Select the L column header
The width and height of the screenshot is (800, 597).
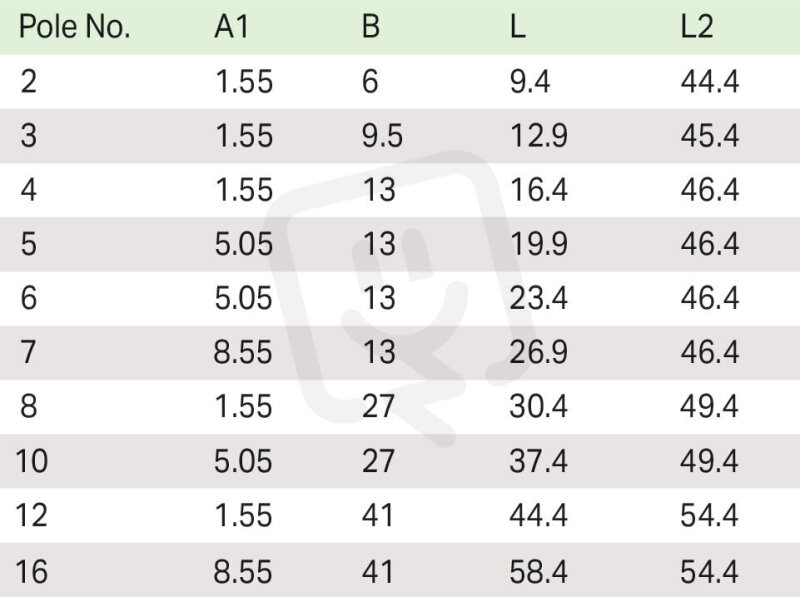coord(517,26)
